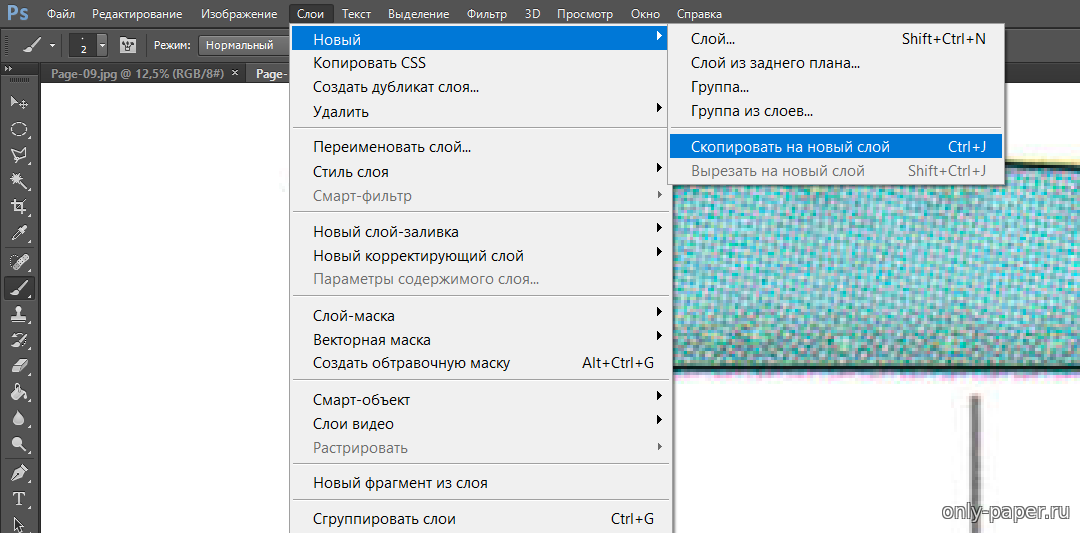Screen dimensions: 1080x533
Task: Select the Crop tool
Action: click(x=18, y=208)
